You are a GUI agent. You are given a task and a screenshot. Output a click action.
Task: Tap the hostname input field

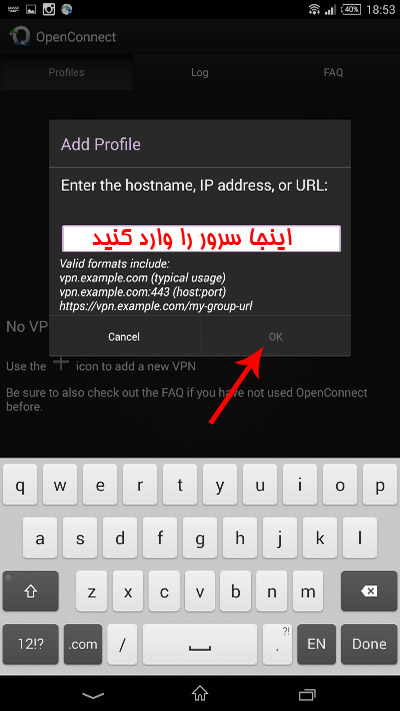tap(201, 238)
